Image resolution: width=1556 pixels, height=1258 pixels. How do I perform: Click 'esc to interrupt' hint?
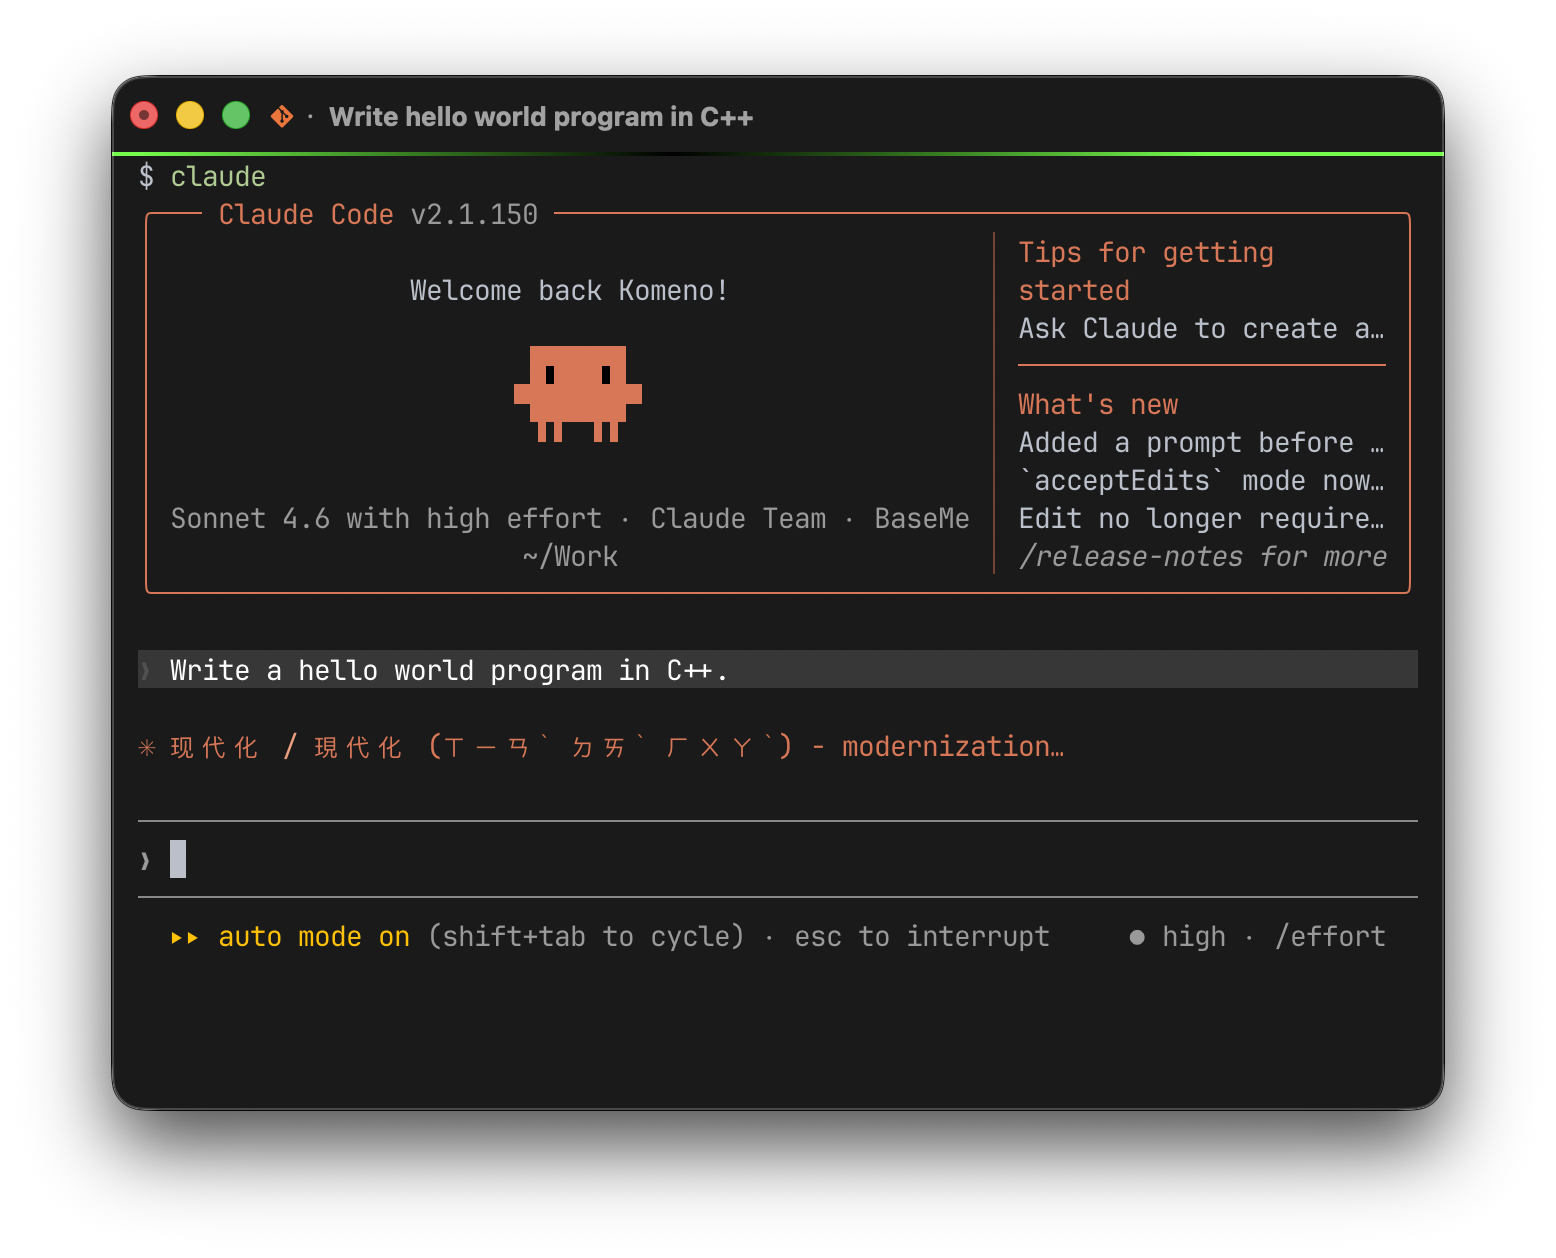(x=922, y=937)
